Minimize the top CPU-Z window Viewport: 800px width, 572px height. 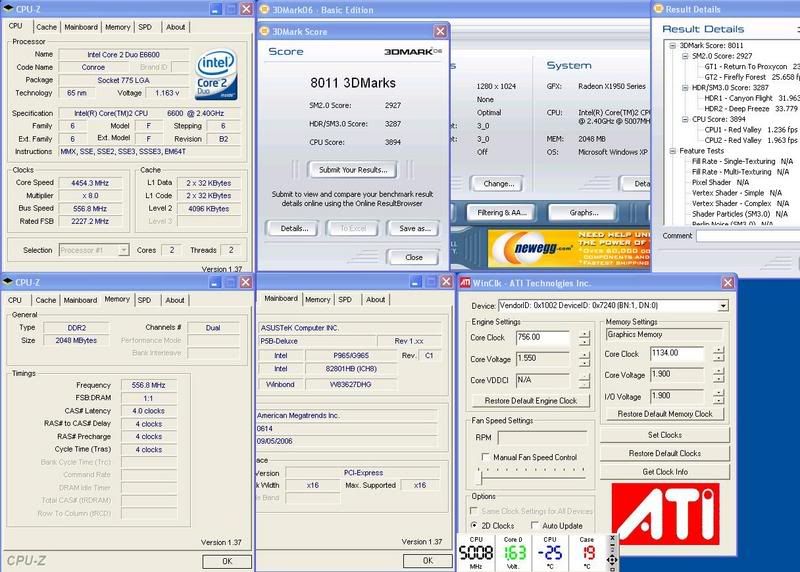tap(216, 9)
